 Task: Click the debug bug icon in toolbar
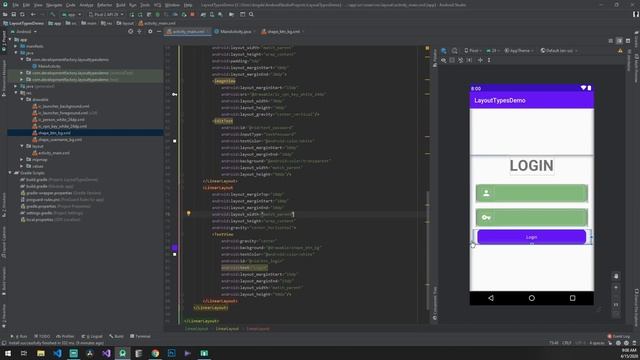coord(158,14)
